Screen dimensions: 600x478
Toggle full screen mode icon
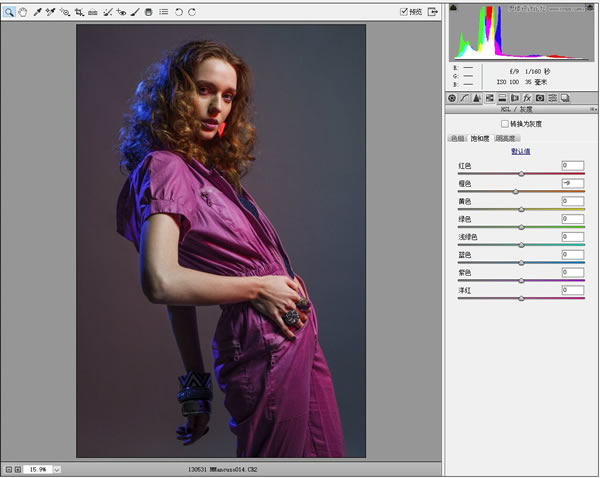coord(432,12)
